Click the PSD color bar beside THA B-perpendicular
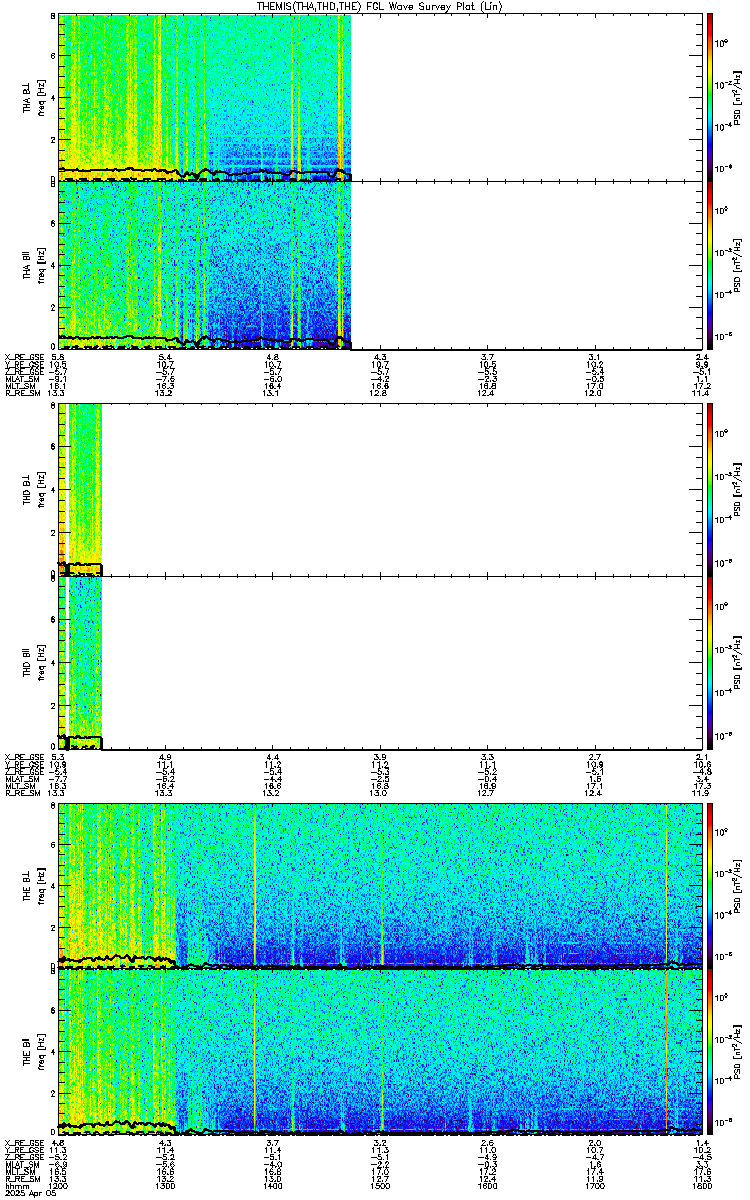The image size is (750, 1200). coord(709,98)
